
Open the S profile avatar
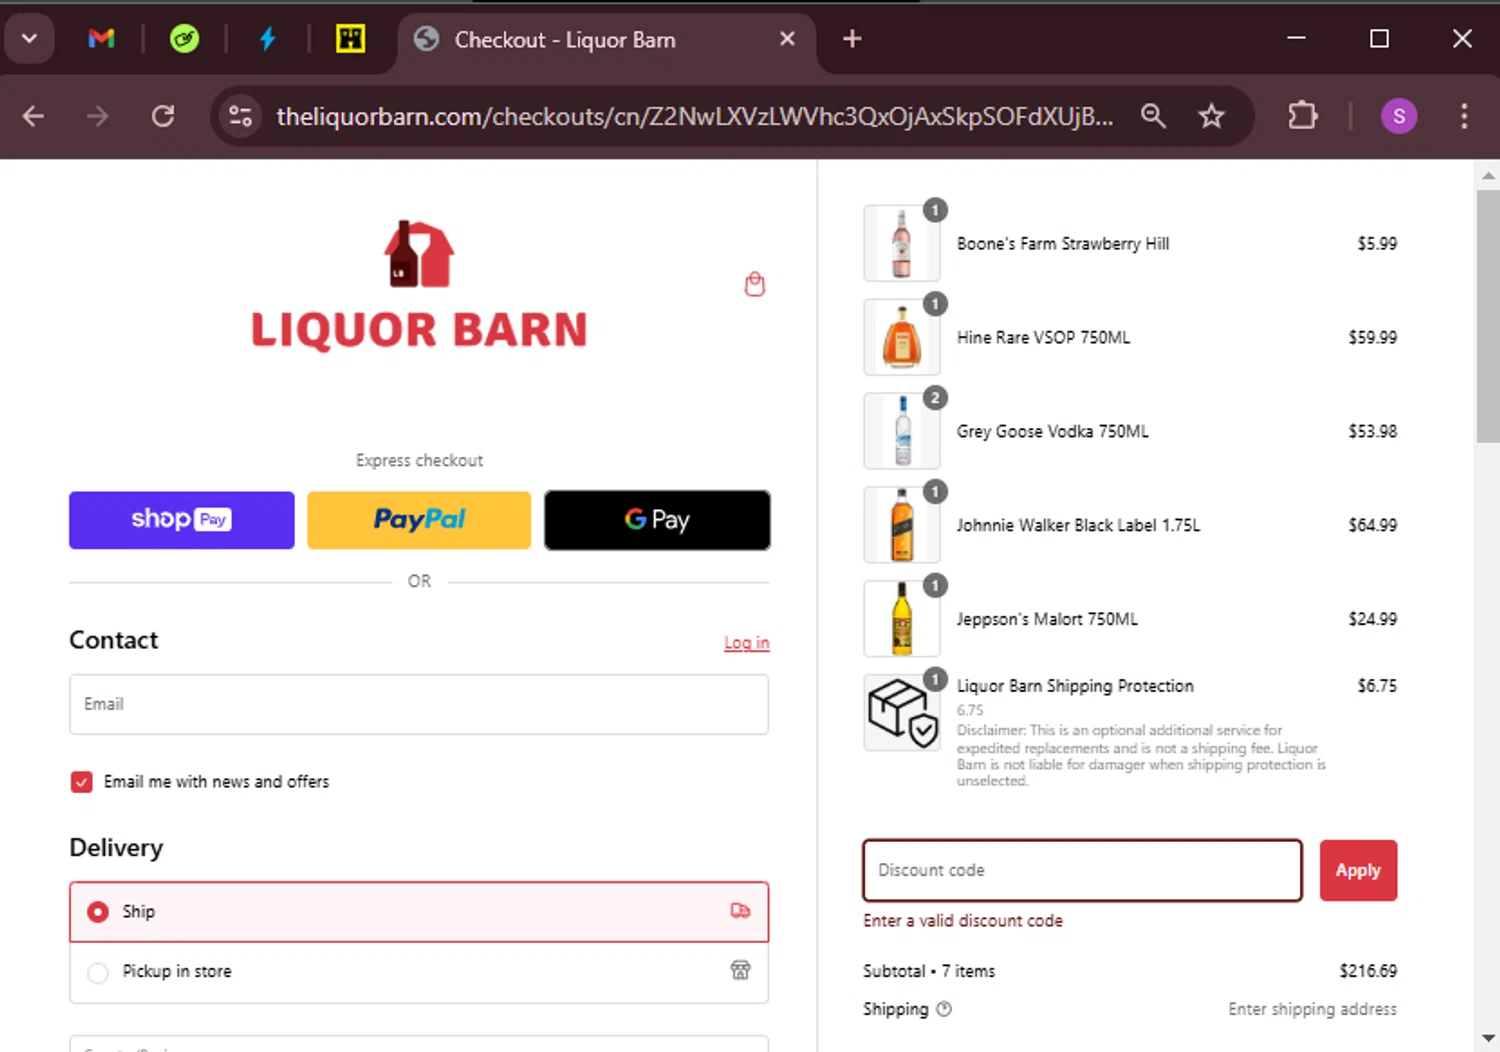(x=1398, y=116)
